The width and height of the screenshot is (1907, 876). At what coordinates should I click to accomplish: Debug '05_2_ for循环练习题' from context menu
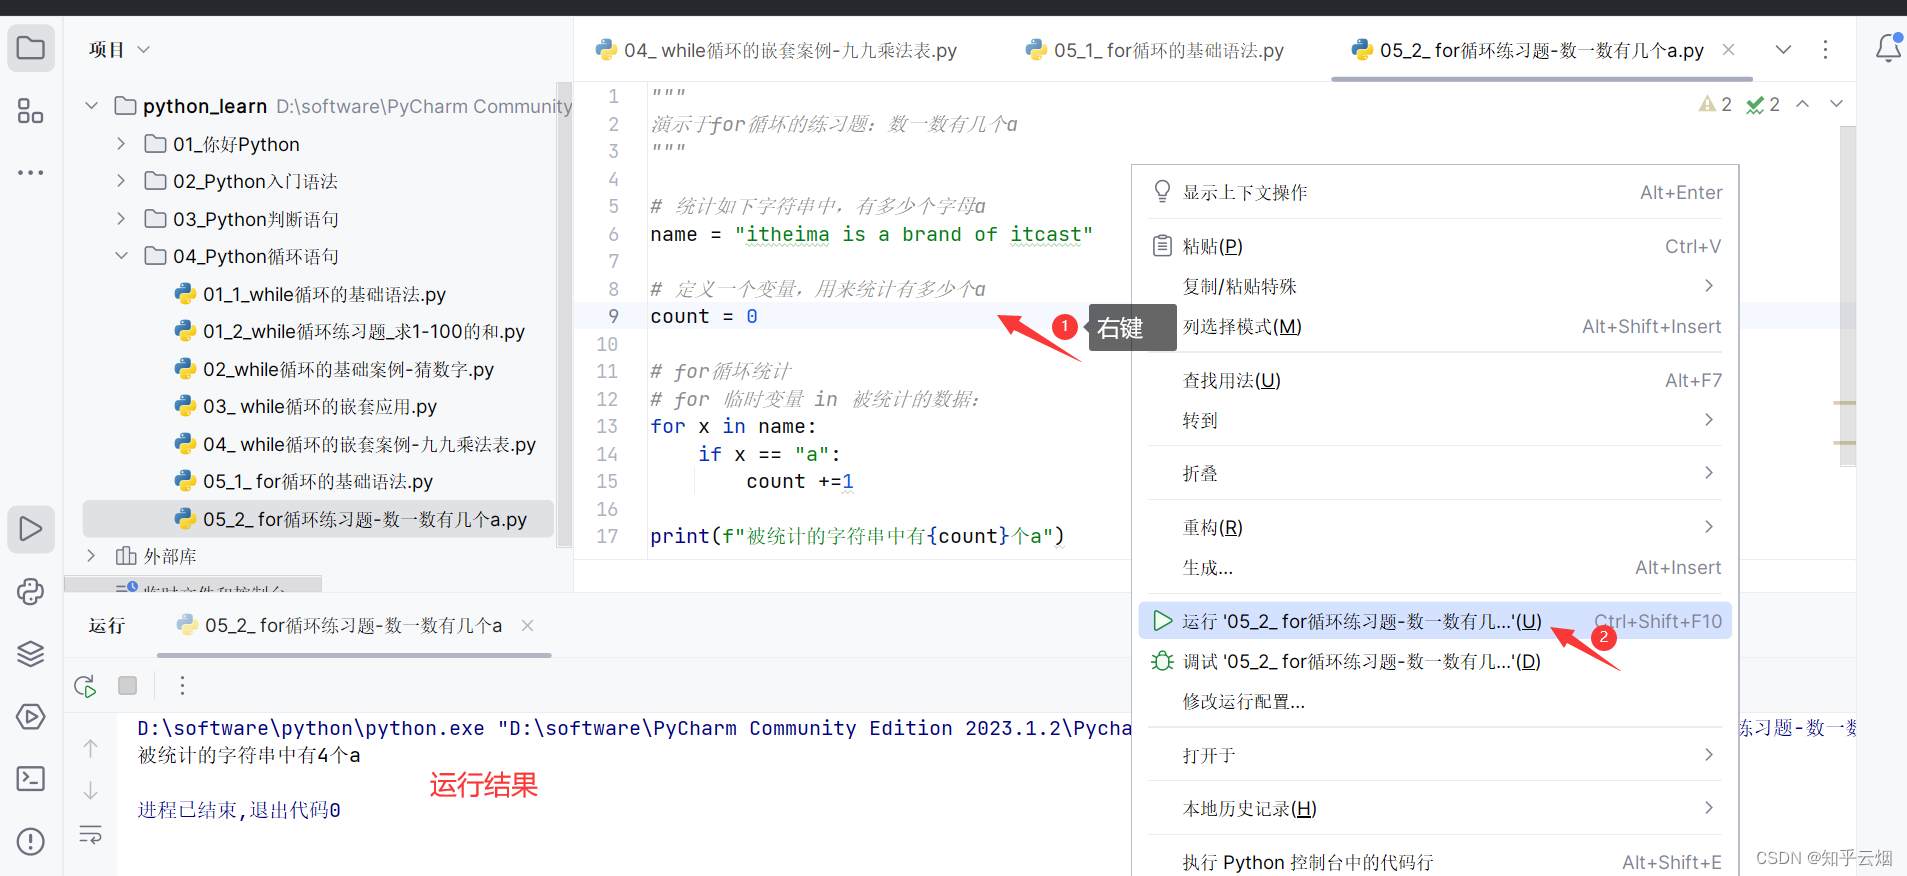pos(1435,661)
